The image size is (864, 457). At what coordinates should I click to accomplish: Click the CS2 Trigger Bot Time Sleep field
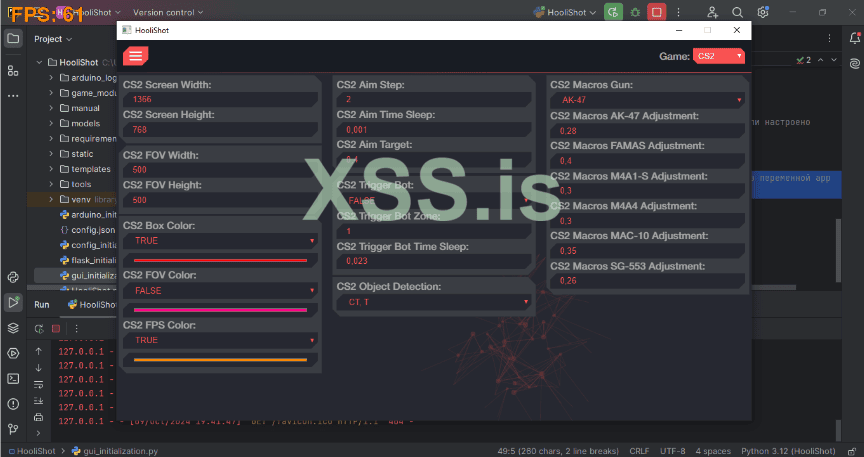coord(434,261)
